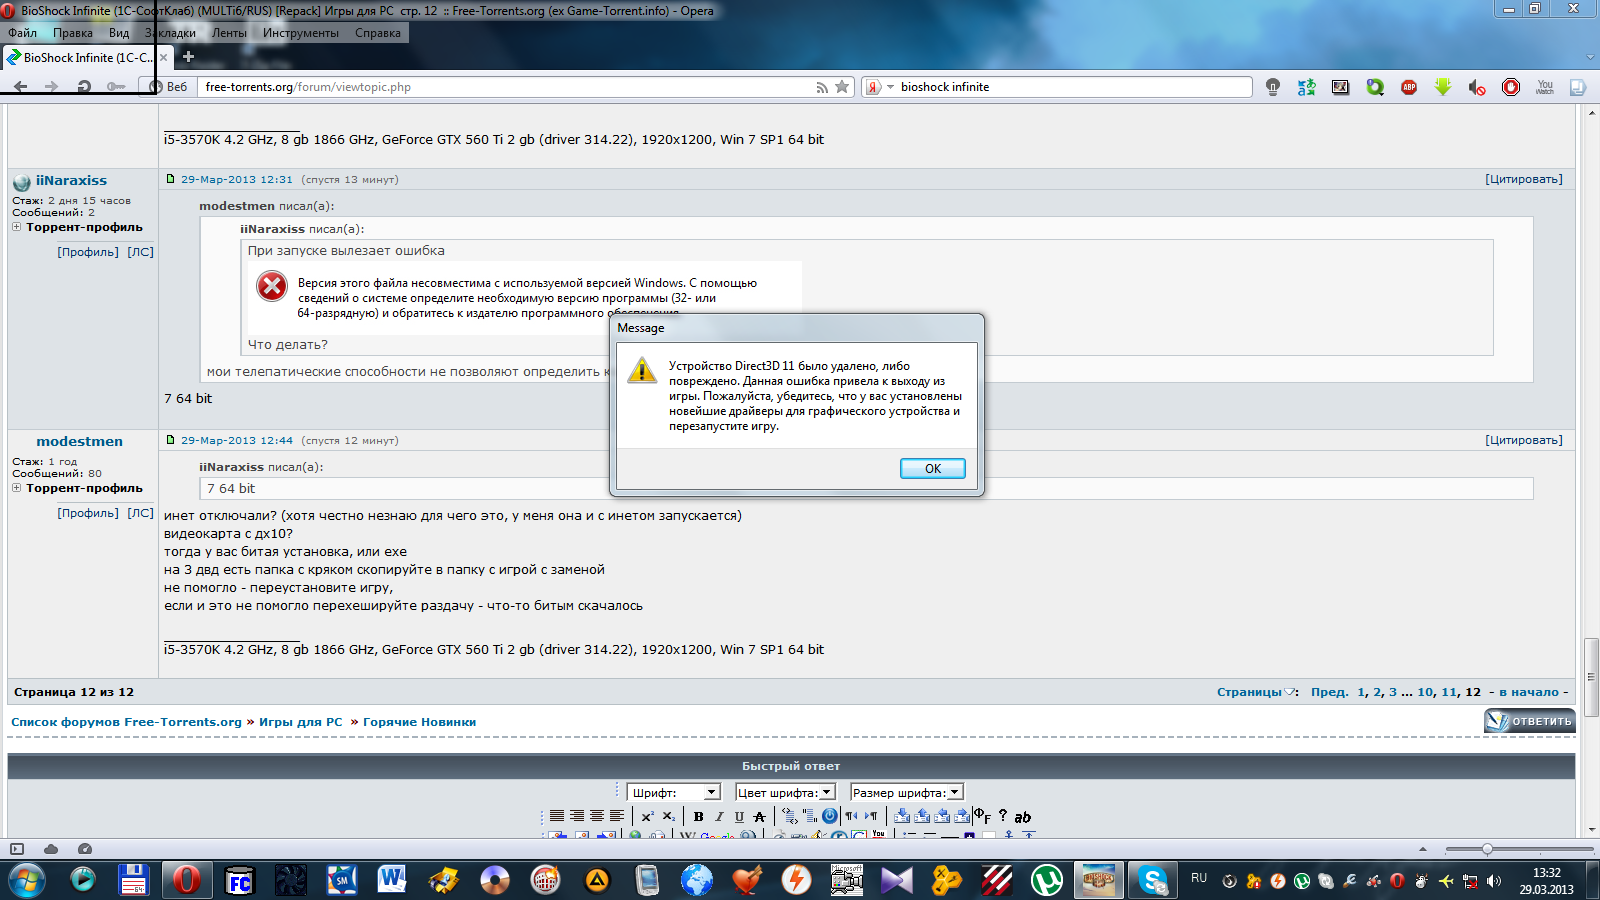Image resolution: width=1600 pixels, height=900 pixels.
Task: Click Opera Link cloud icon in status bar
Action: [x=51, y=849]
